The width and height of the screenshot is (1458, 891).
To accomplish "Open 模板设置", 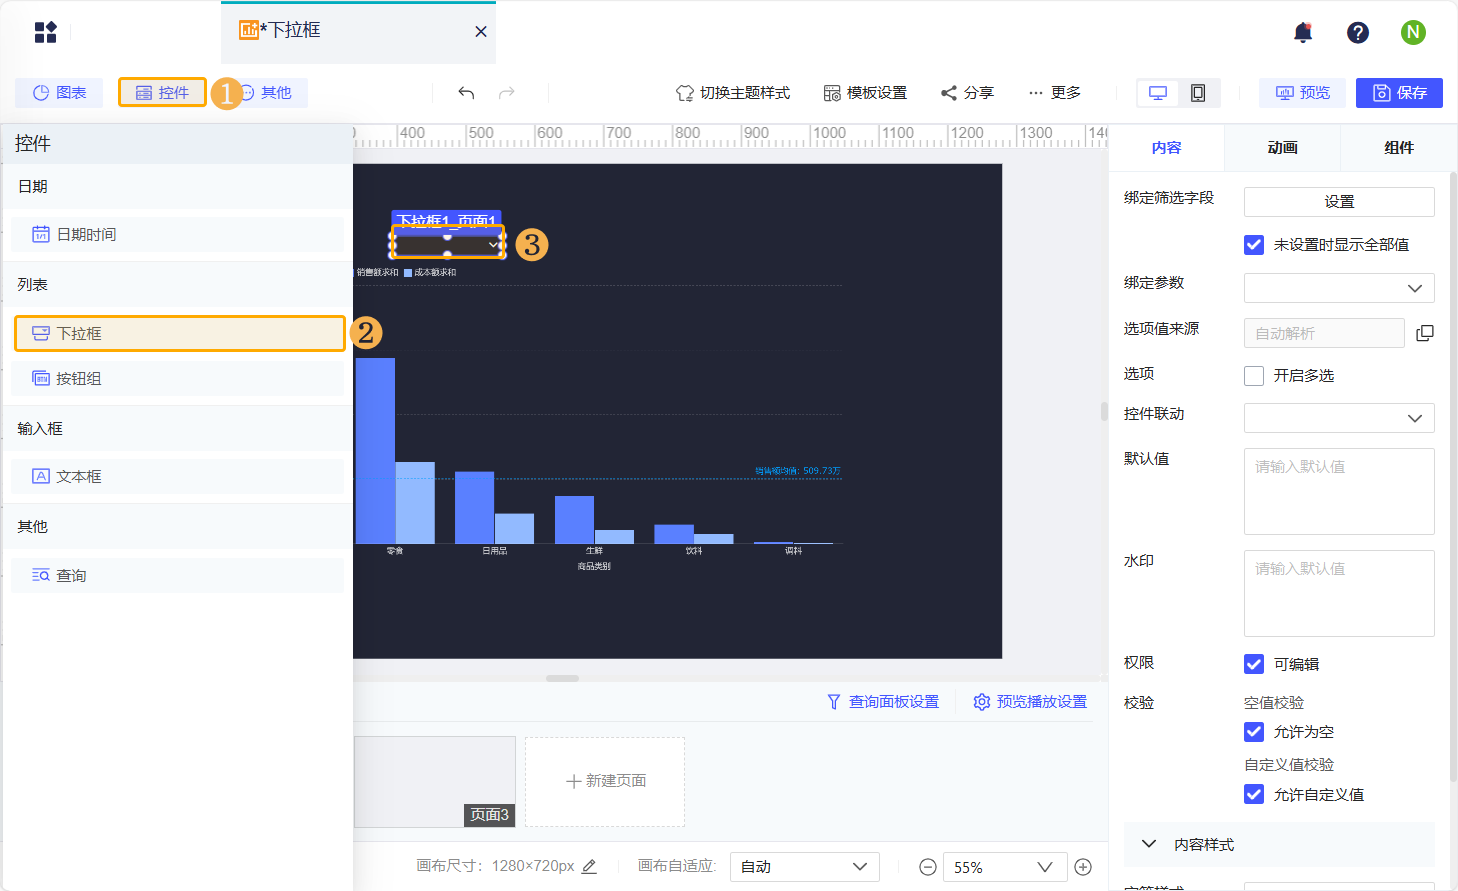I will [x=865, y=93].
